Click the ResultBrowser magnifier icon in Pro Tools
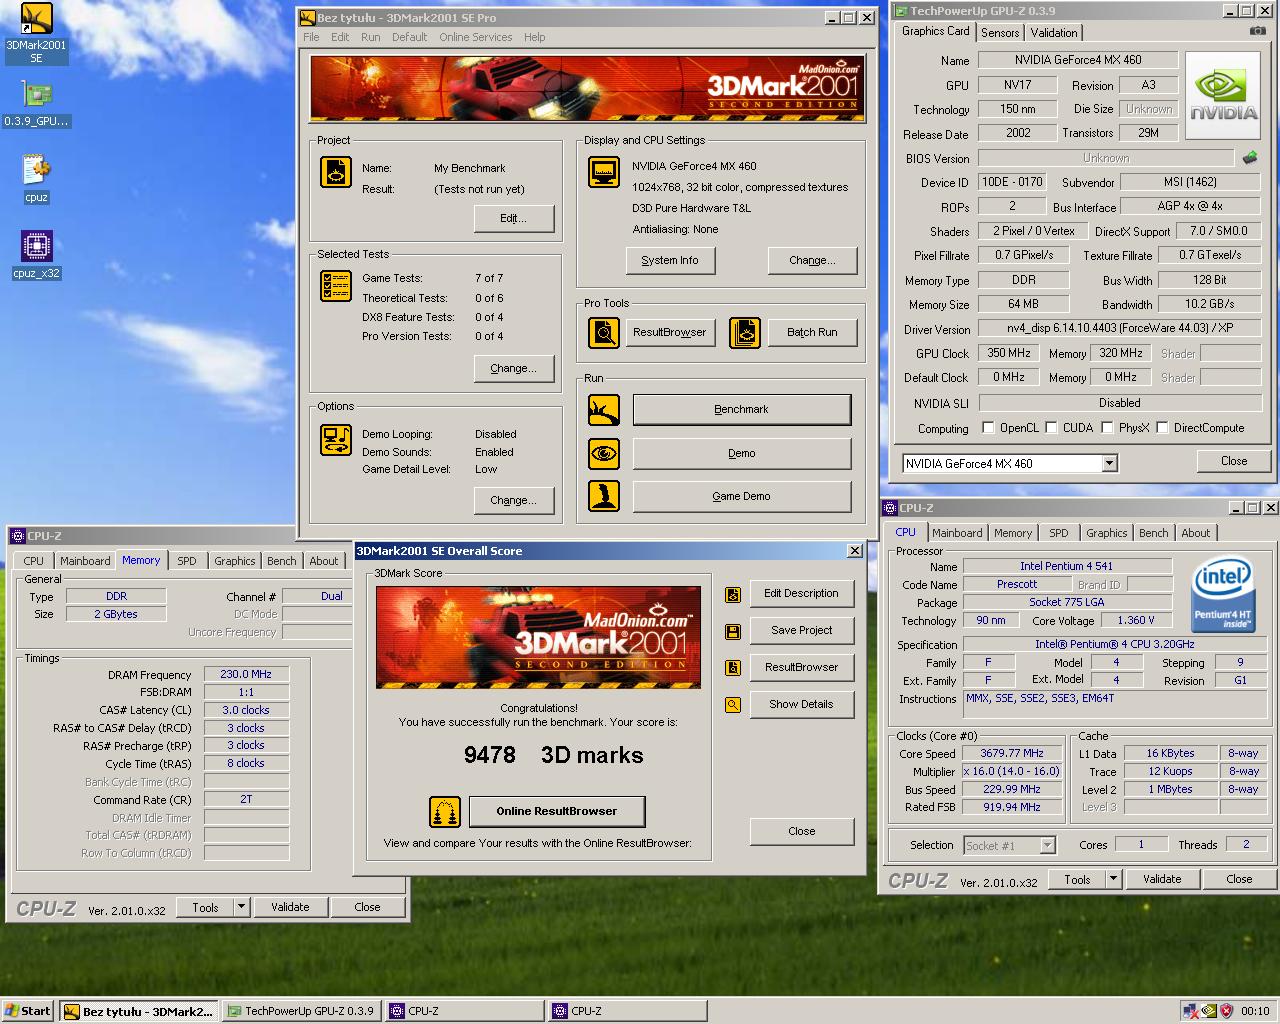The image size is (1280, 1024). click(x=604, y=332)
